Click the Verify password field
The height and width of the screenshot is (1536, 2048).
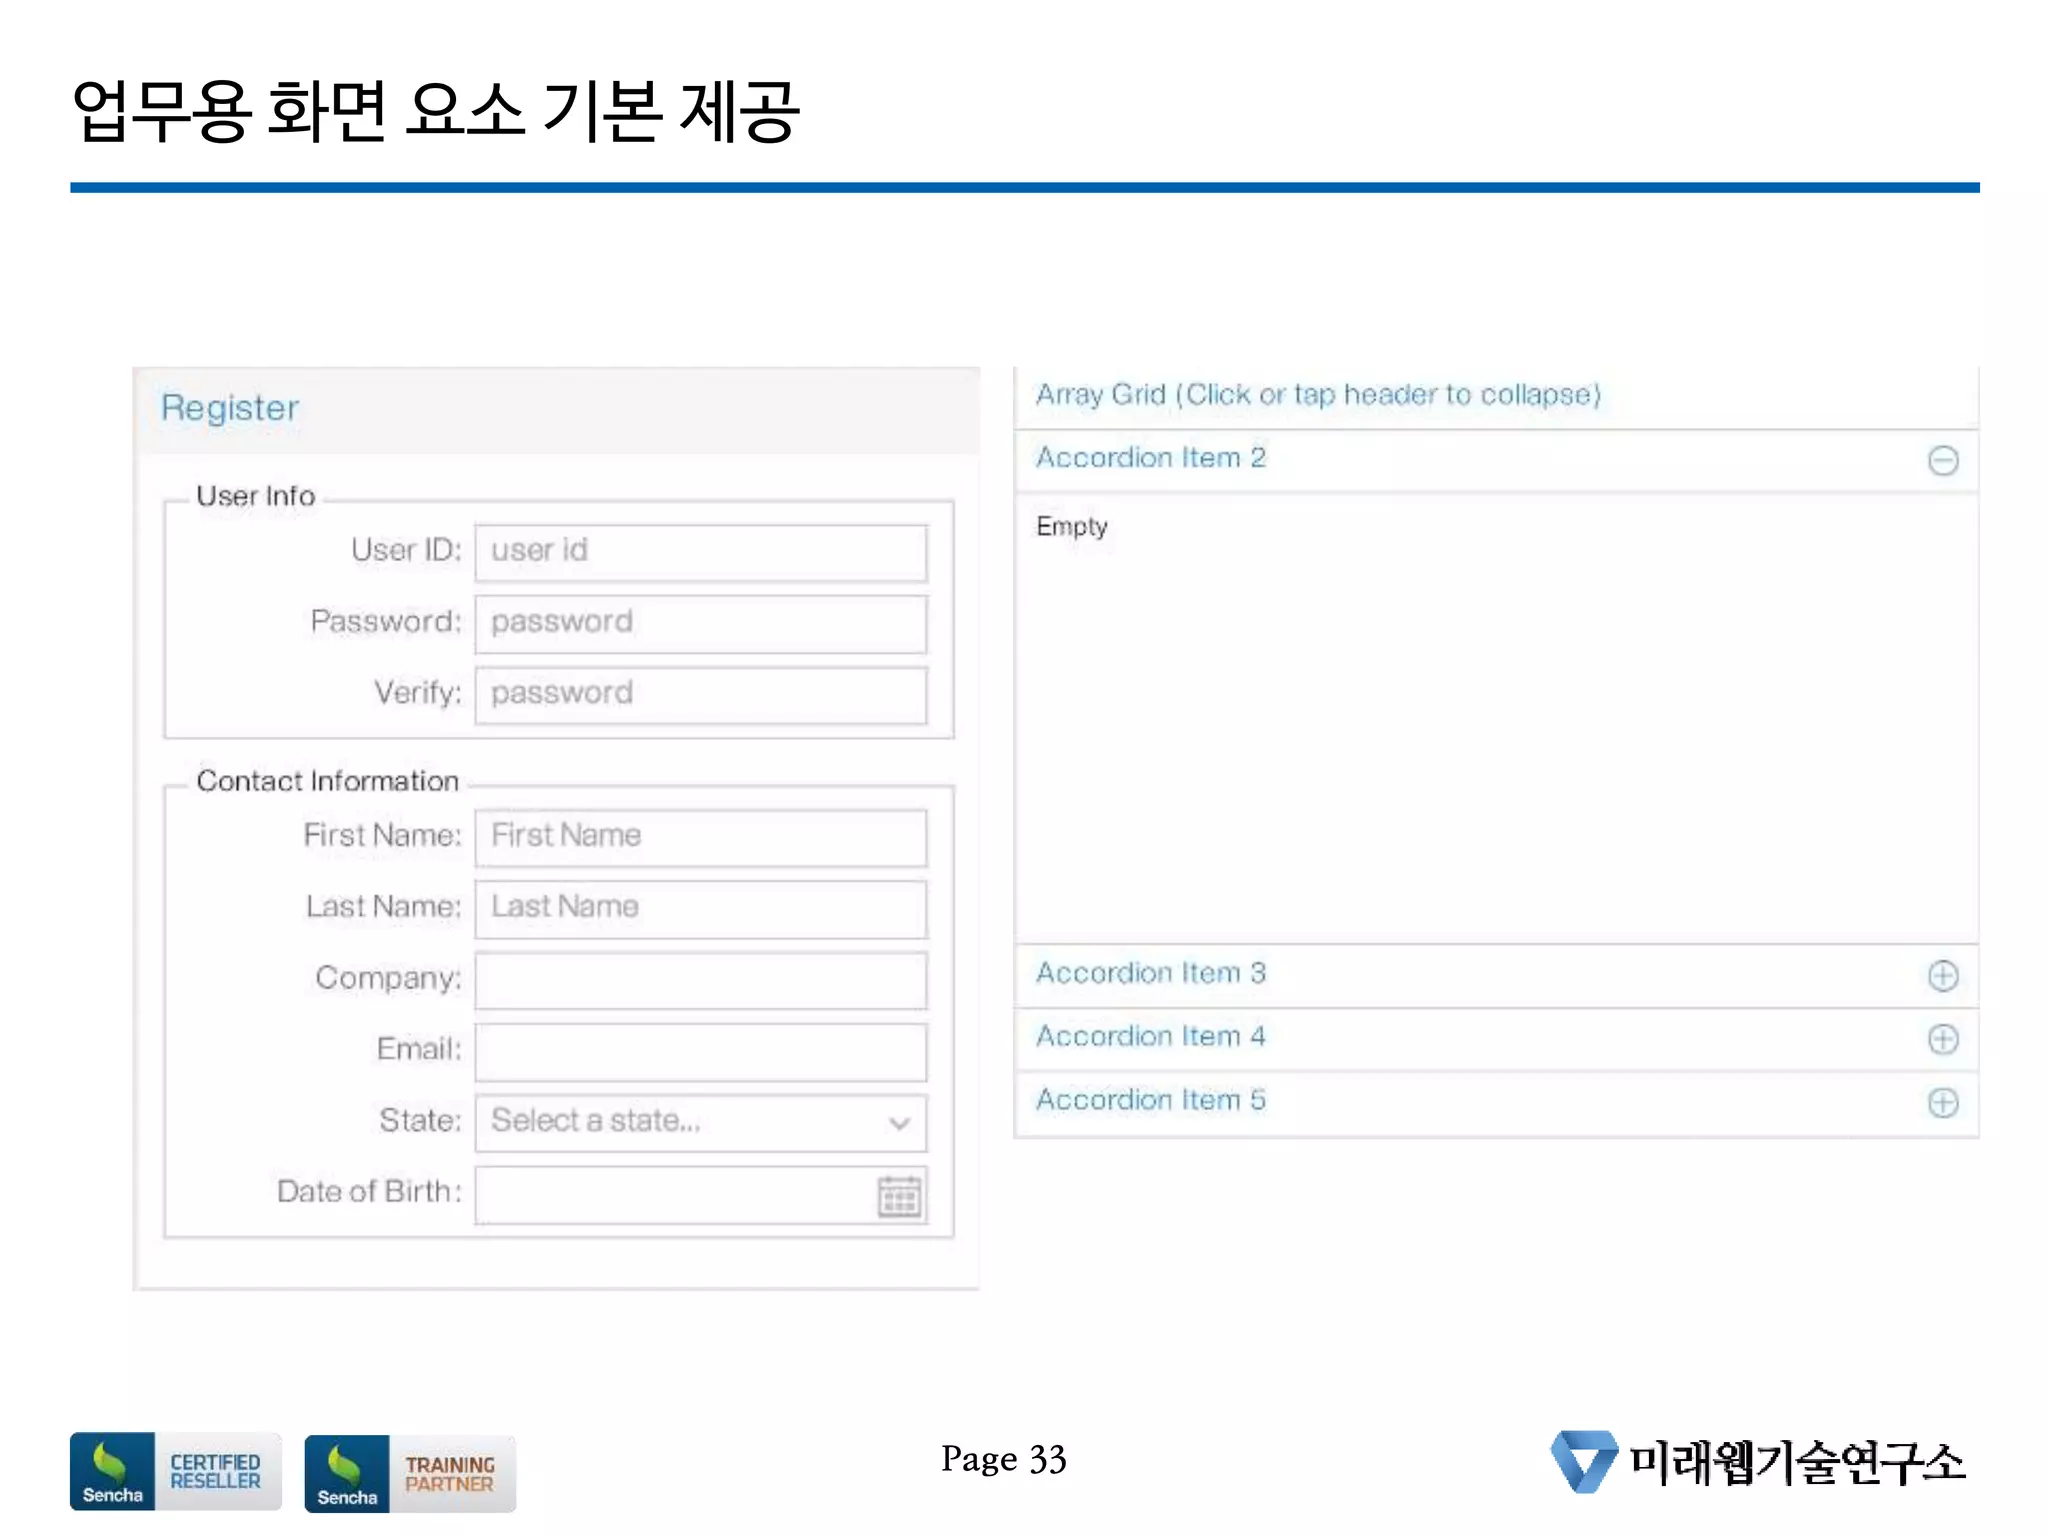(700, 694)
